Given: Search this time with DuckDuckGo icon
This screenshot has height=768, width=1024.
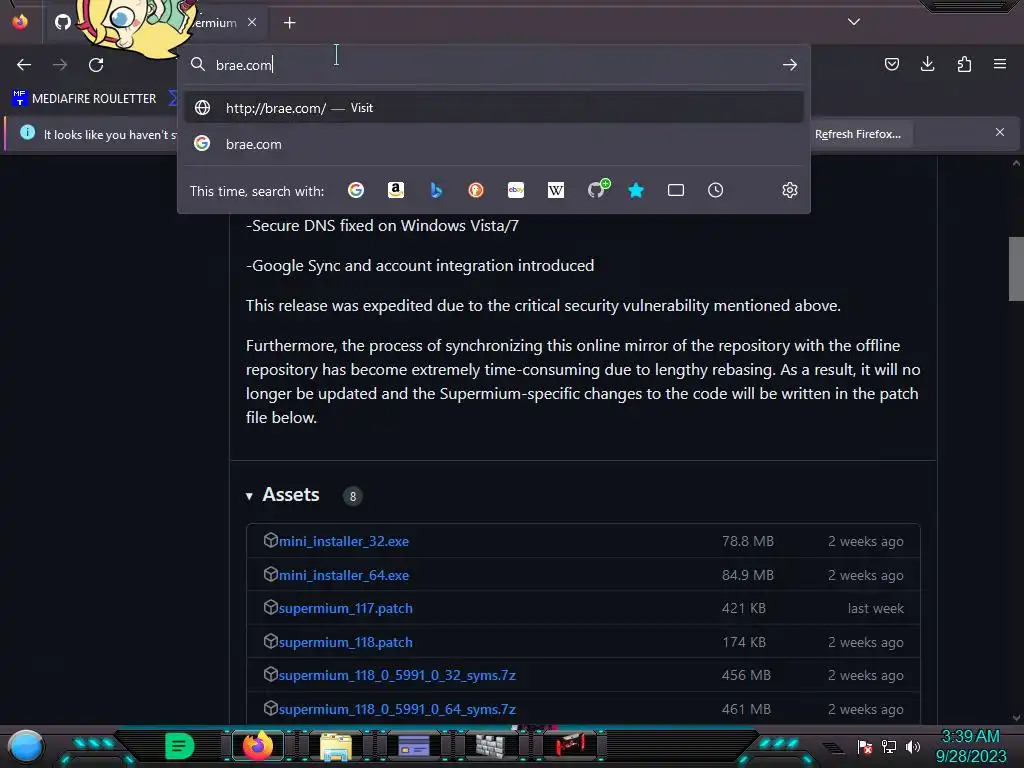Looking at the screenshot, I should coord(476,190).
